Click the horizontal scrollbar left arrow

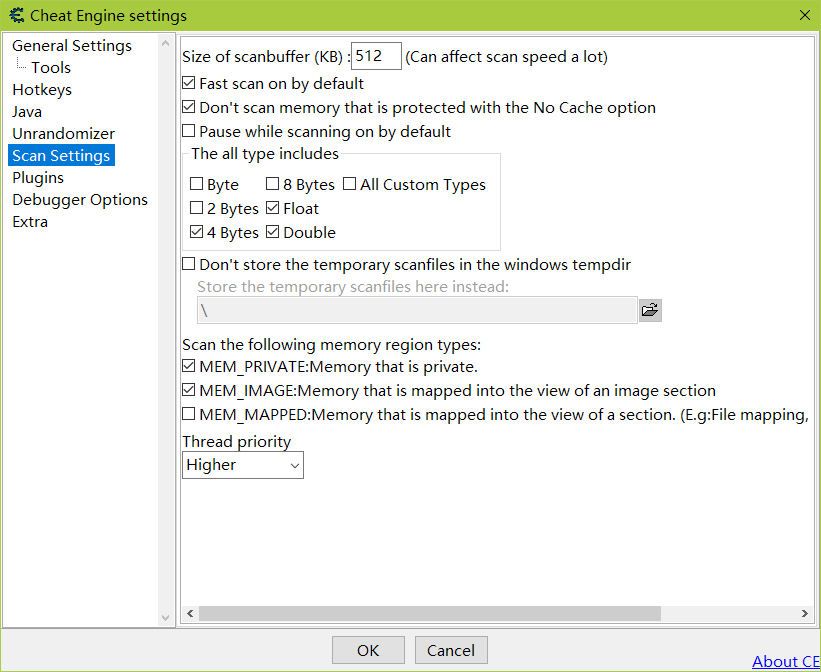[x=190, y=613]
